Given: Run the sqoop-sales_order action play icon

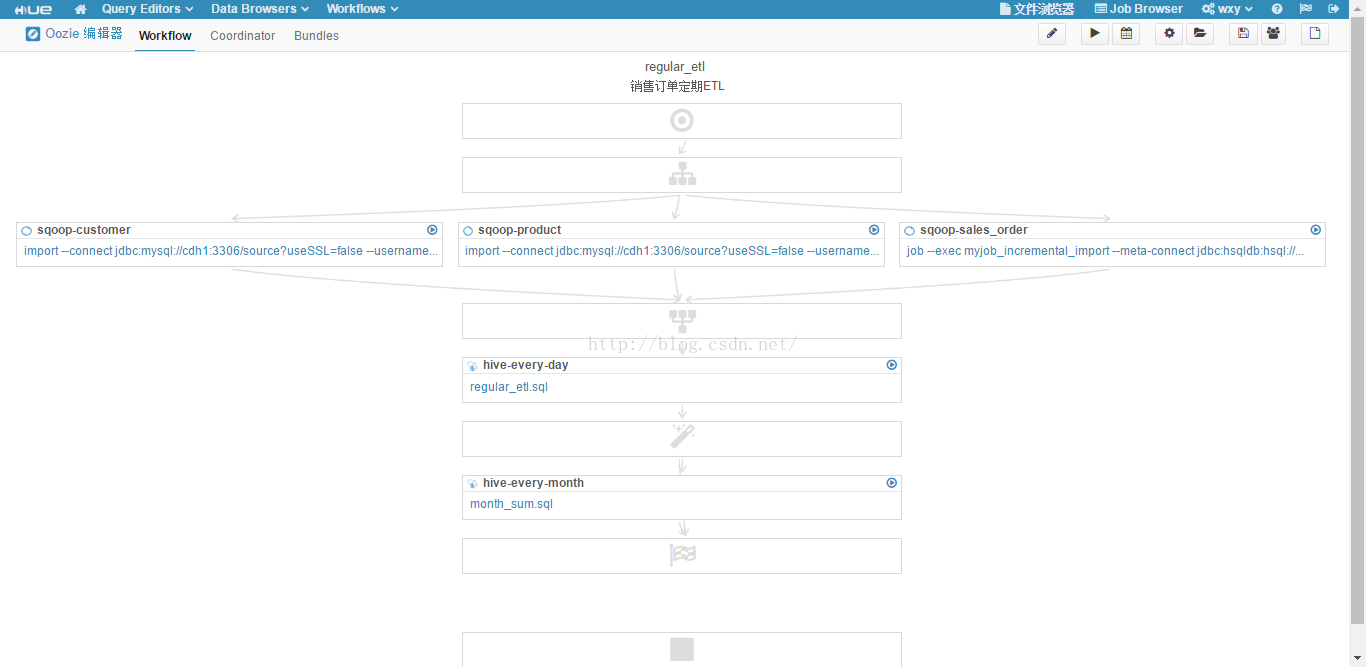Looking at the screenshot, I should pyautogui.click(x=1316, y=230).
